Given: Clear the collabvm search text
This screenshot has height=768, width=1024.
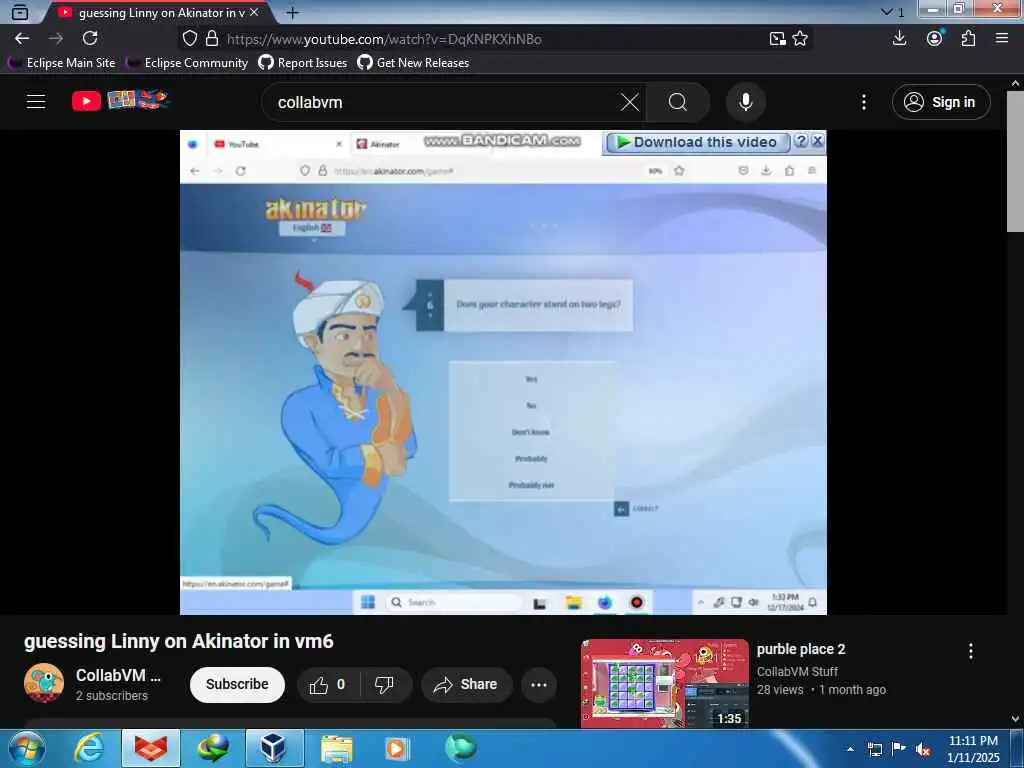Looking at the screenshot, I should click(630, 102).
